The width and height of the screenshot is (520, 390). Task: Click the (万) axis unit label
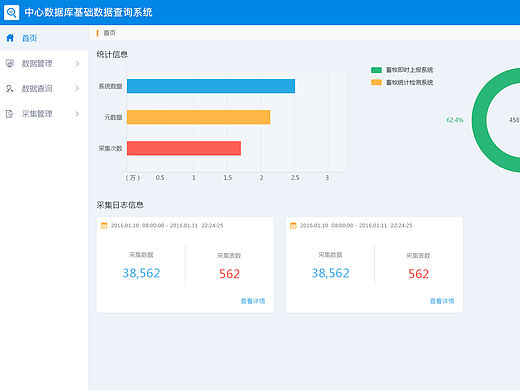133,178
